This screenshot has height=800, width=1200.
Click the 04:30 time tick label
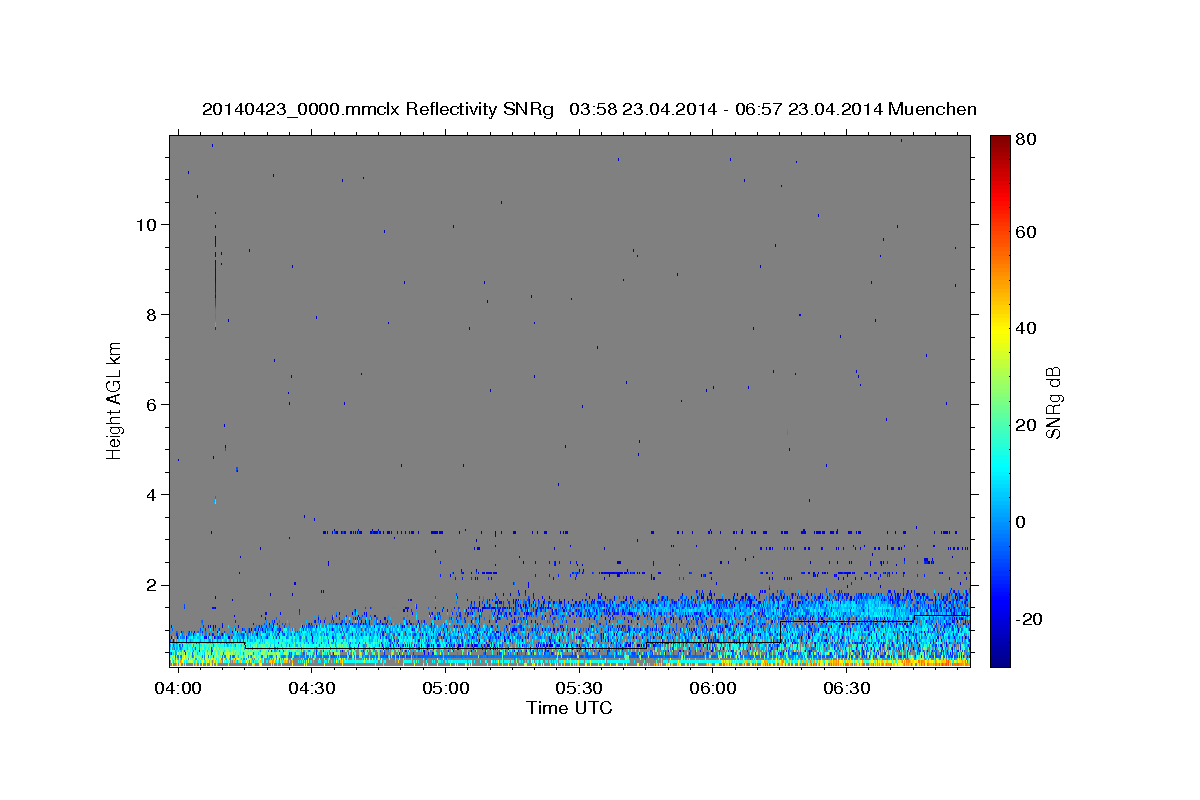pos(311,689)
